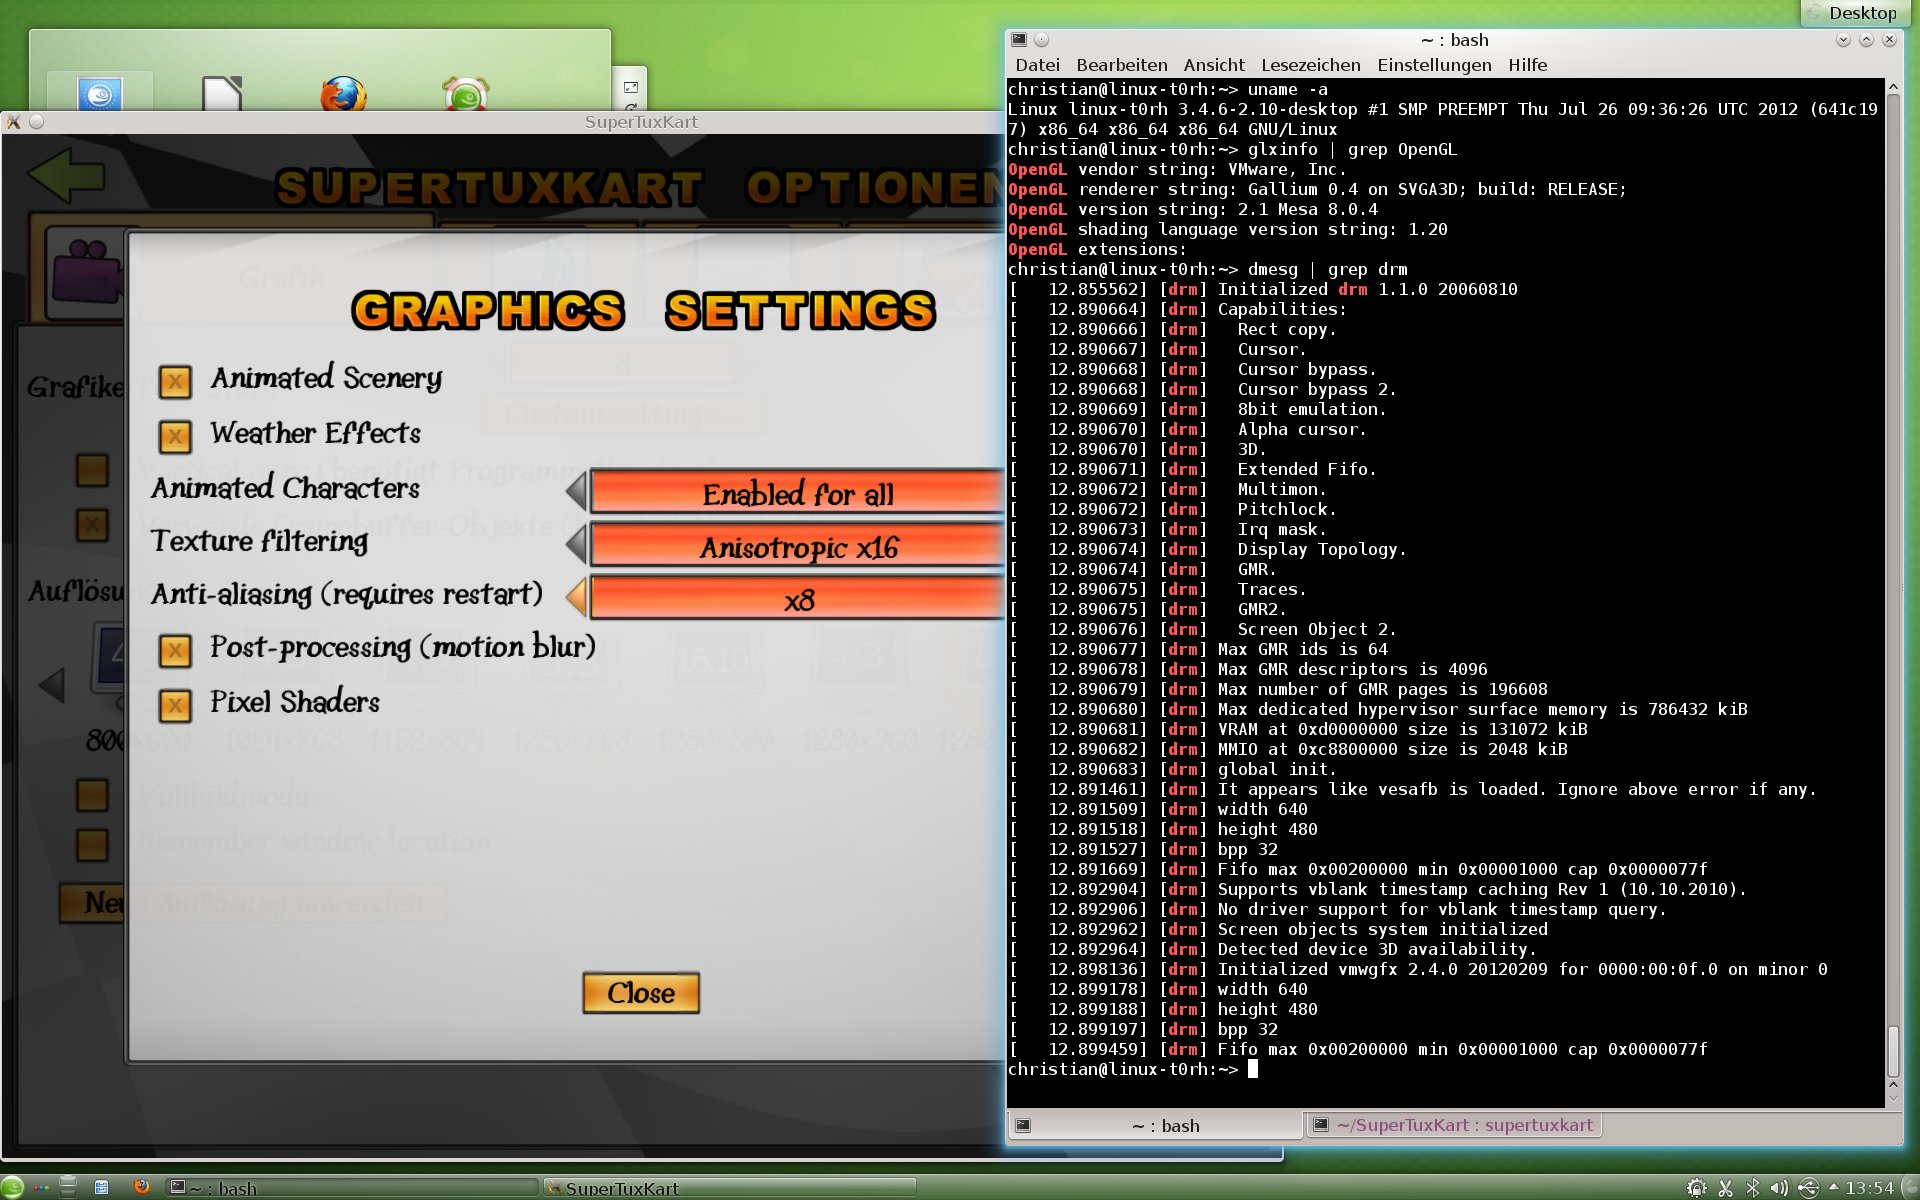Switch to the ~ : bash terminal tab
The width and height of the screenshot is (1920, 1200).
[1155, 1125]
